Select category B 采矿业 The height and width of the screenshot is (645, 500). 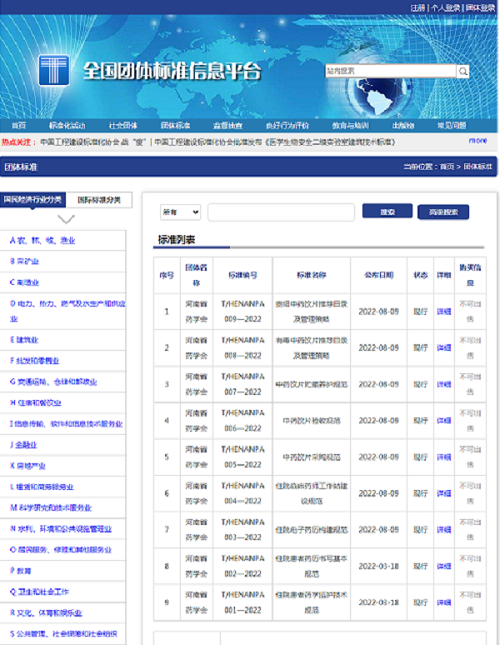tap(24, 261)
